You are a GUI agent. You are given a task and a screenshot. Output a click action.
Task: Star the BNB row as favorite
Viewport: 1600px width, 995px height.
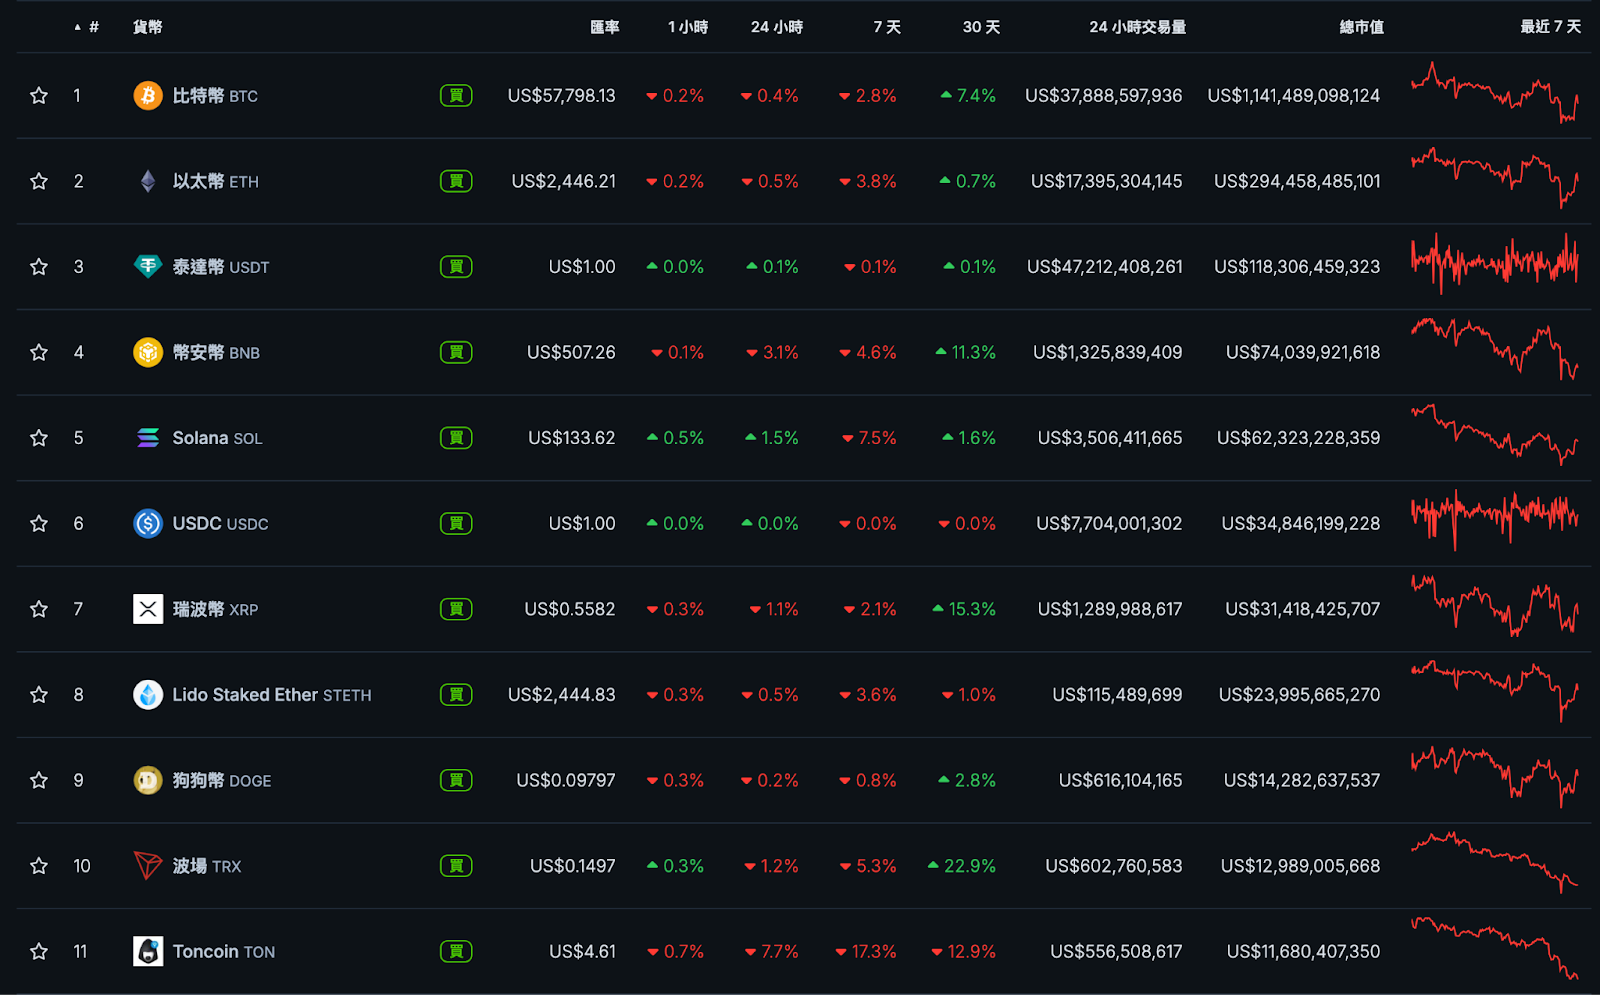tap(39, 352)
